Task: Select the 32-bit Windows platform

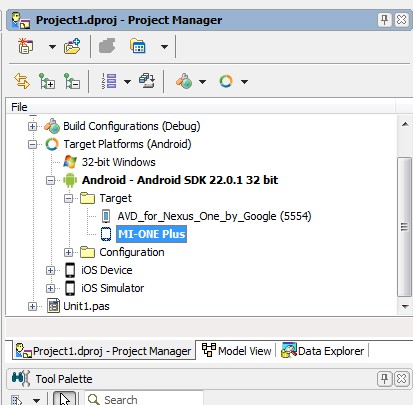Action: [119, 162]
